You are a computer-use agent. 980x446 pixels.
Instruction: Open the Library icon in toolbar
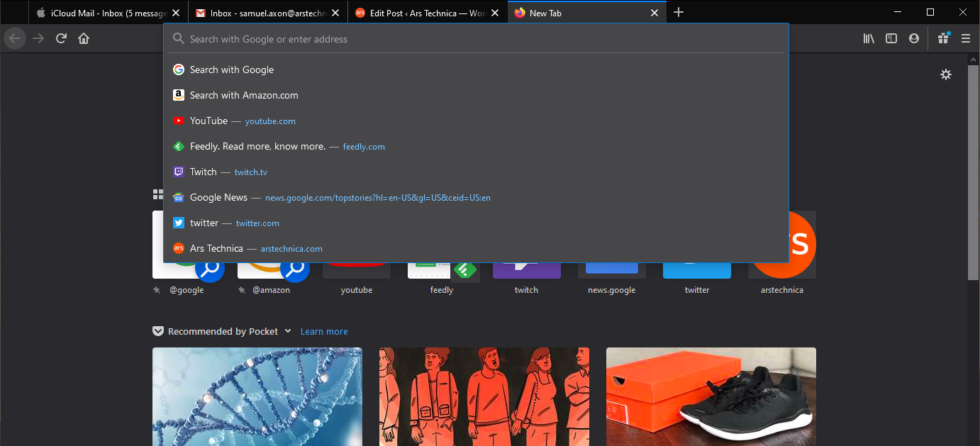coord(869,39)
